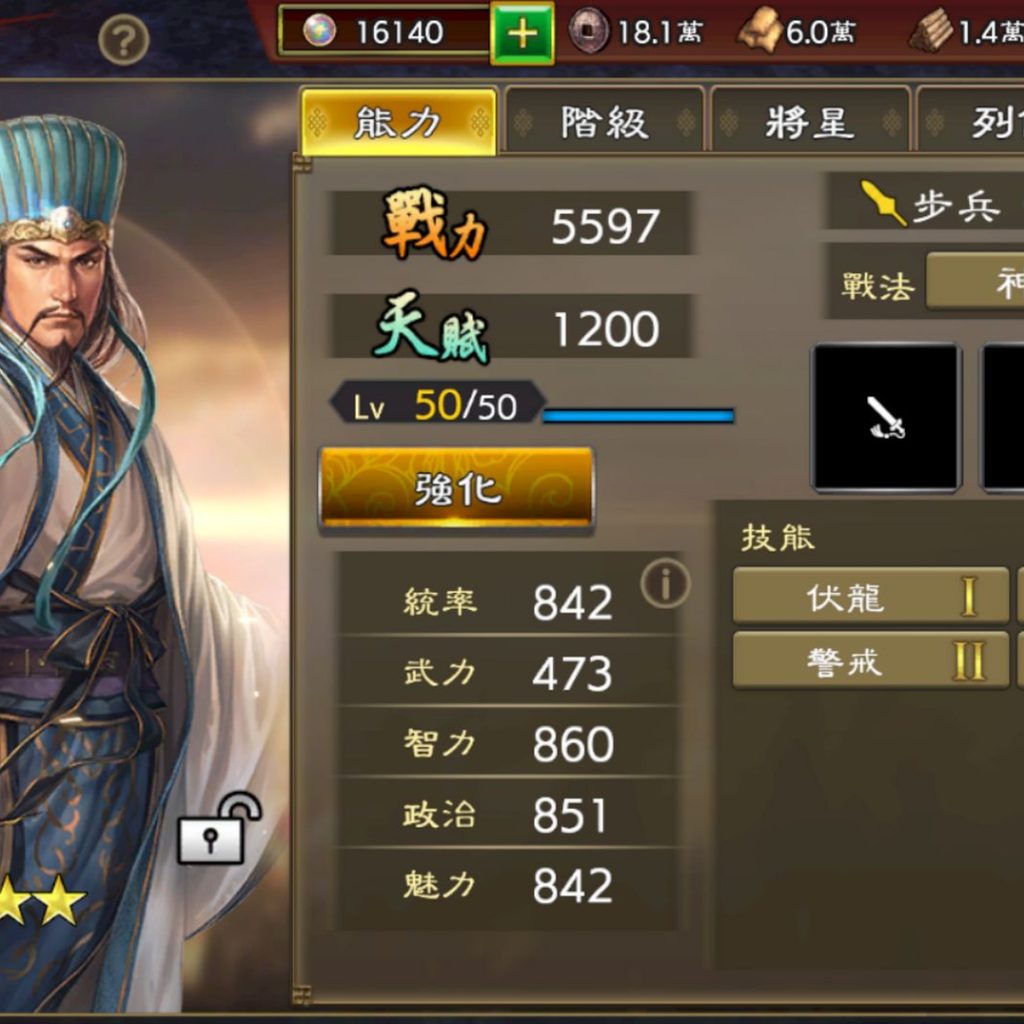The width and height of the screenshot is (1024, 1024).
Task: Tap the blue level experience bar
Action: coord(638,415)
